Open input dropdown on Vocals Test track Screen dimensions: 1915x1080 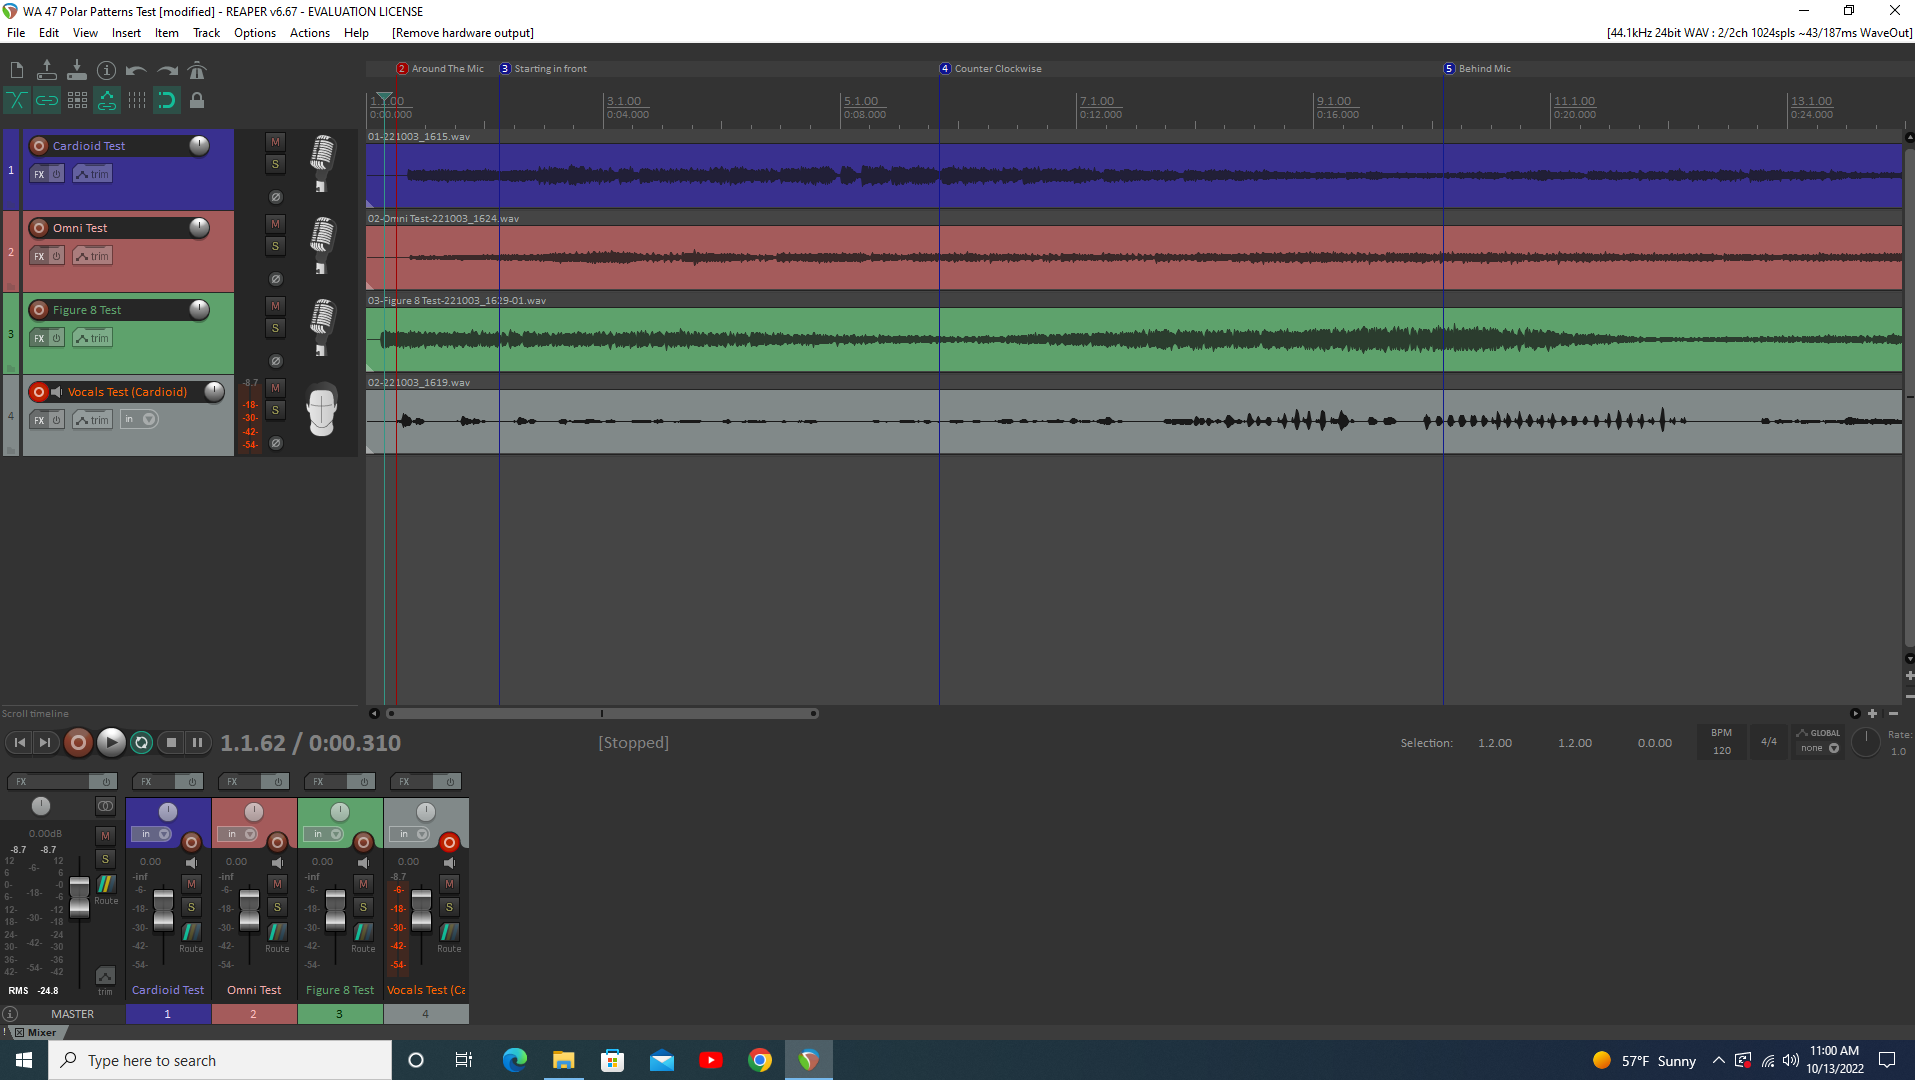[140, 420]
